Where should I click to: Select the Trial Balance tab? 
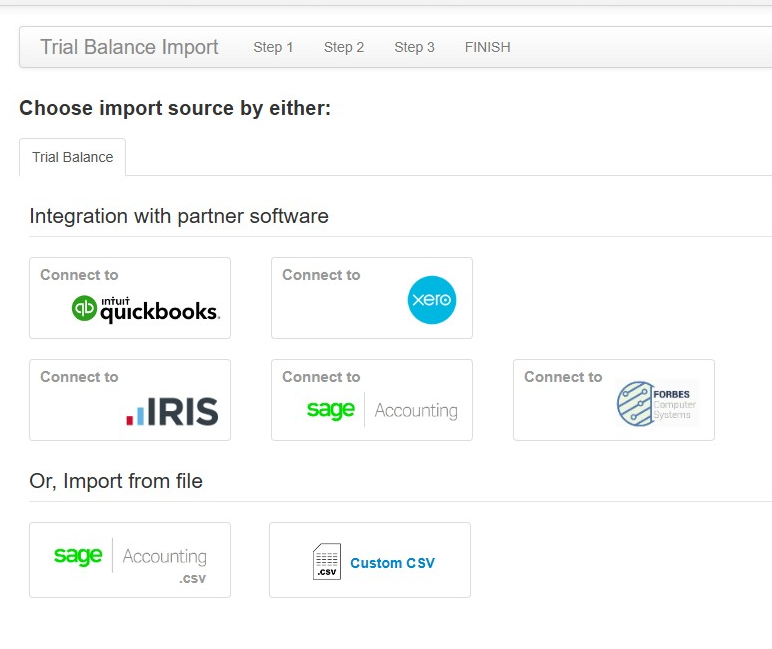tap(72, 157)
